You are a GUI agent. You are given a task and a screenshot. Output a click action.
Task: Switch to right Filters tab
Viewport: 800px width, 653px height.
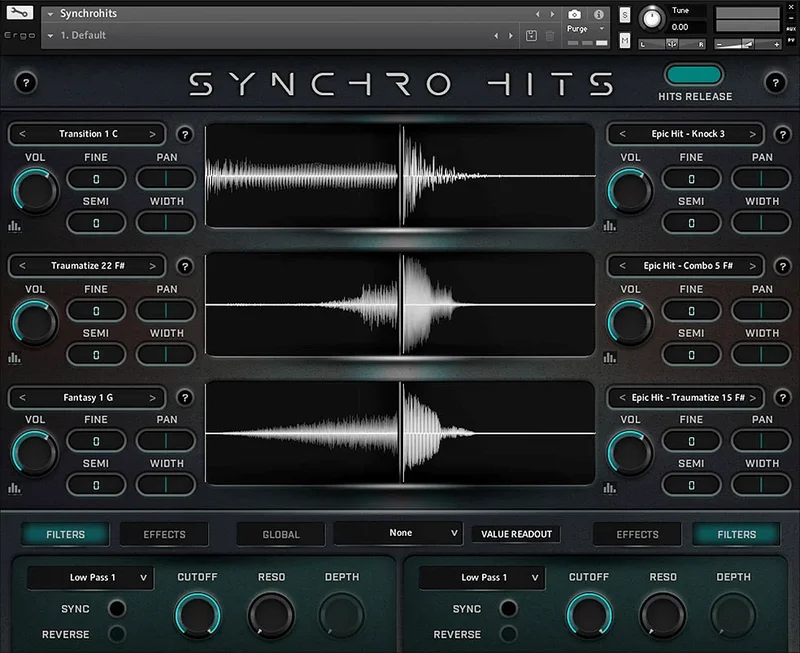pos(736,534)
